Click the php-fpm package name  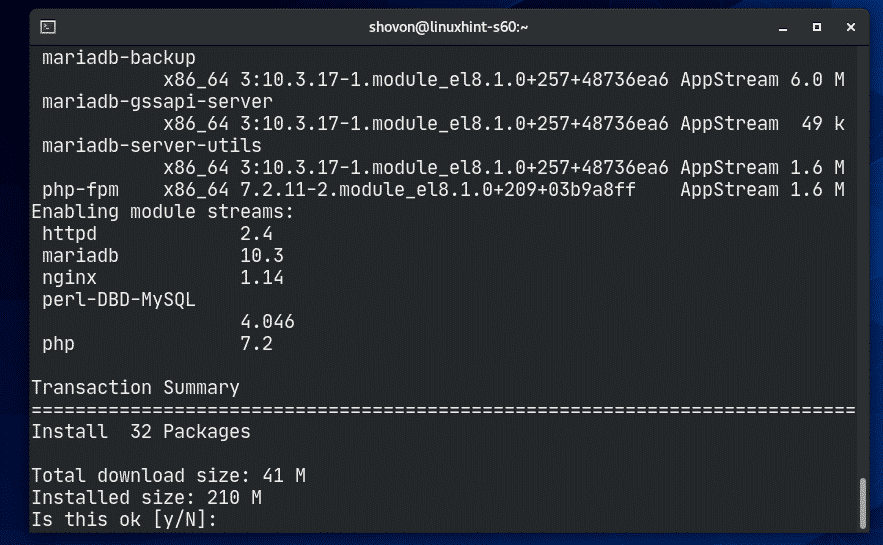point(75,189)
